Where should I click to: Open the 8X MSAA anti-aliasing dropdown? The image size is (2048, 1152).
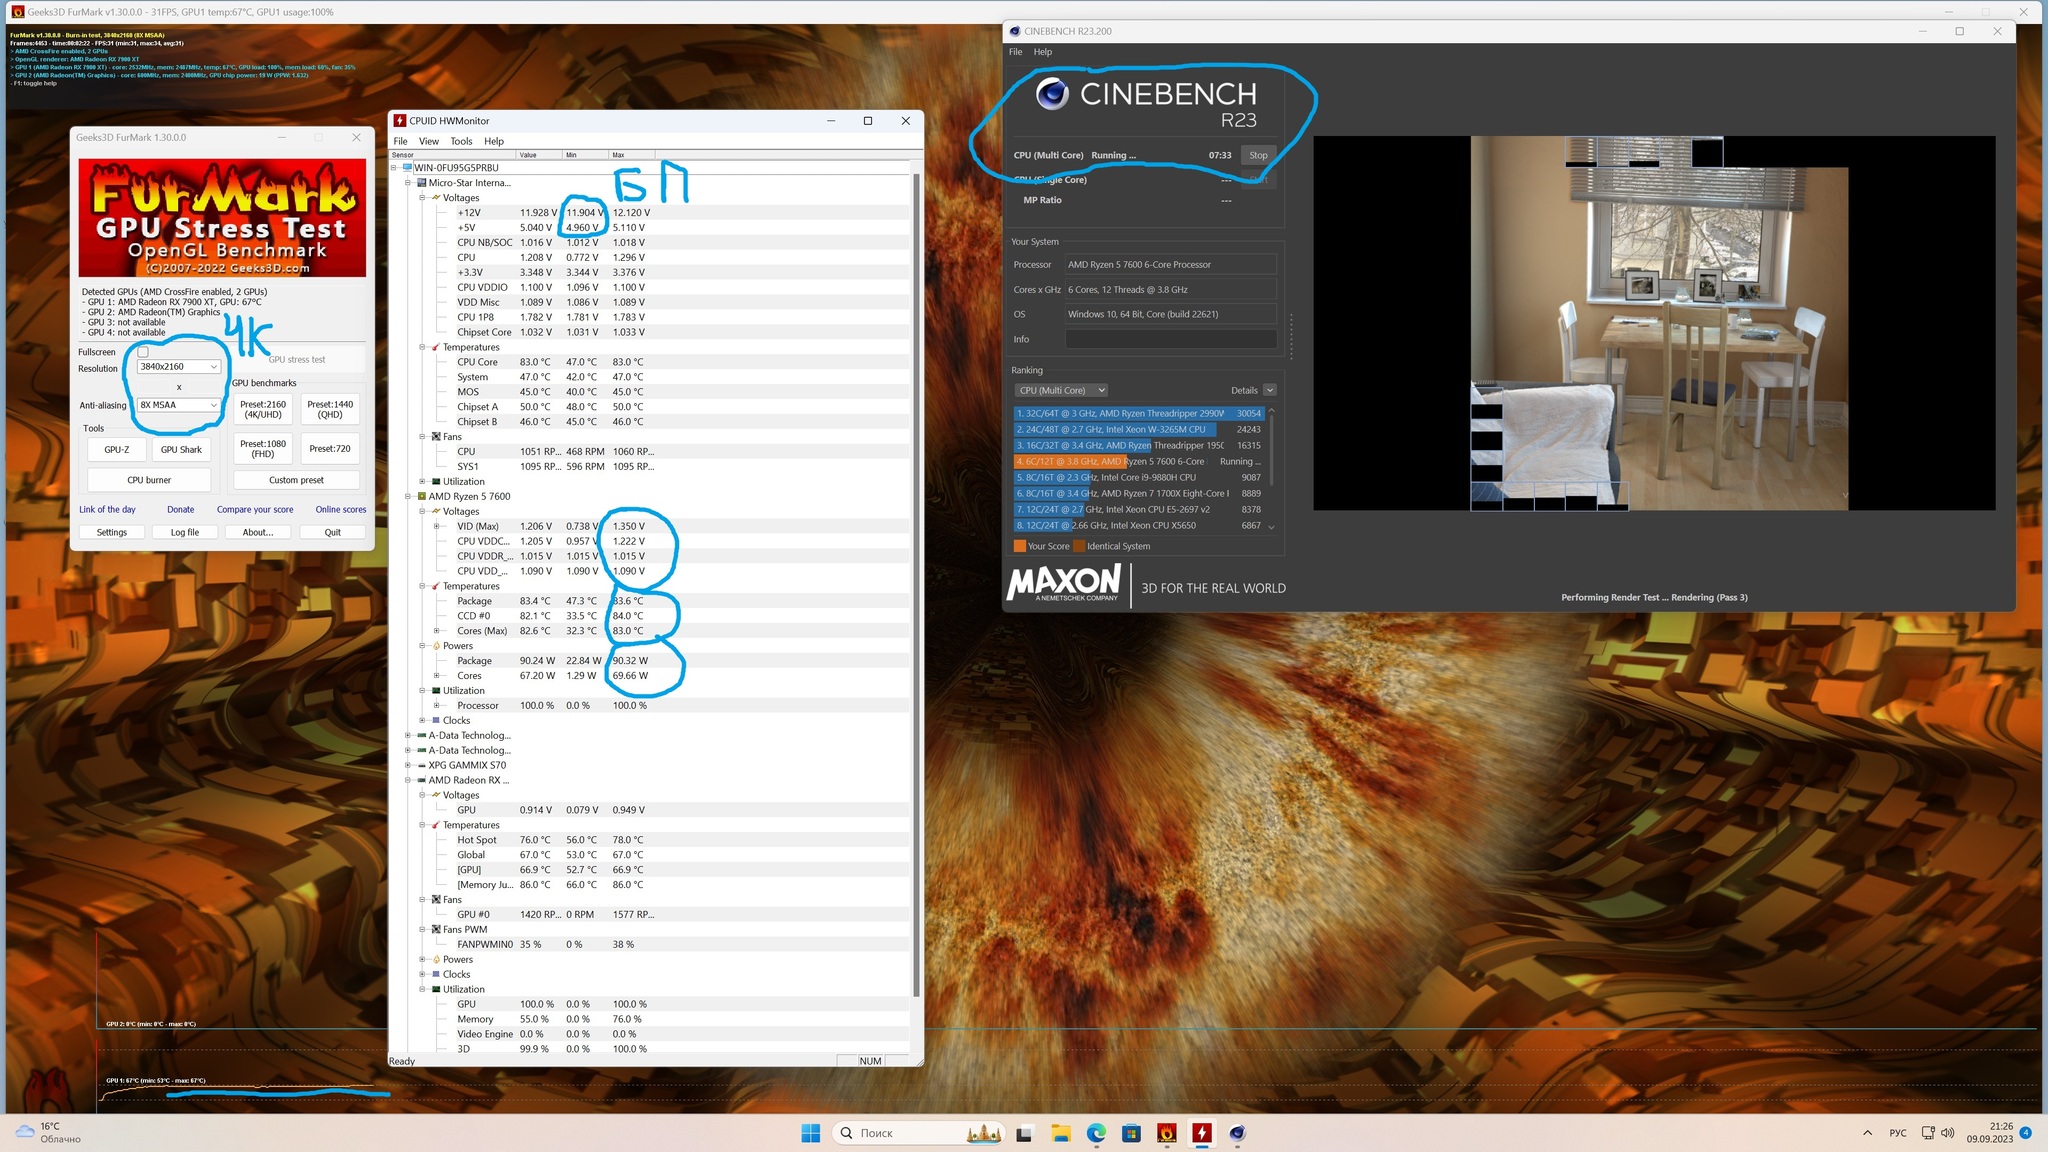(179, 405)
